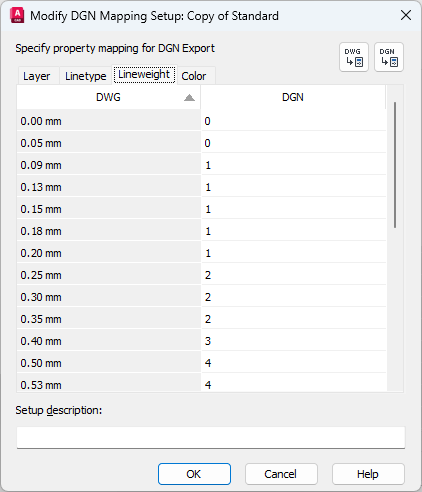Open the Linetype tab
The width and height of the screenshot is (422, 492).
86,76
